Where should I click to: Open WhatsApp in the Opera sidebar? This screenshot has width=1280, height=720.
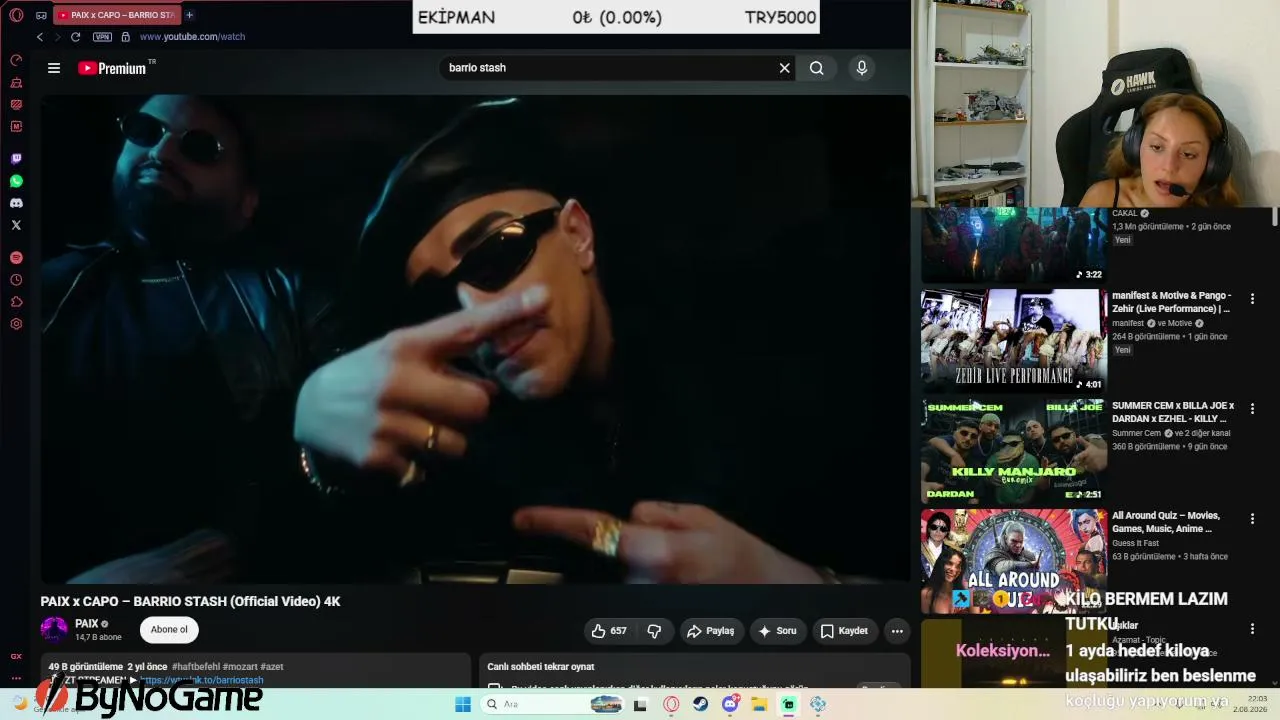pos(16,181)
